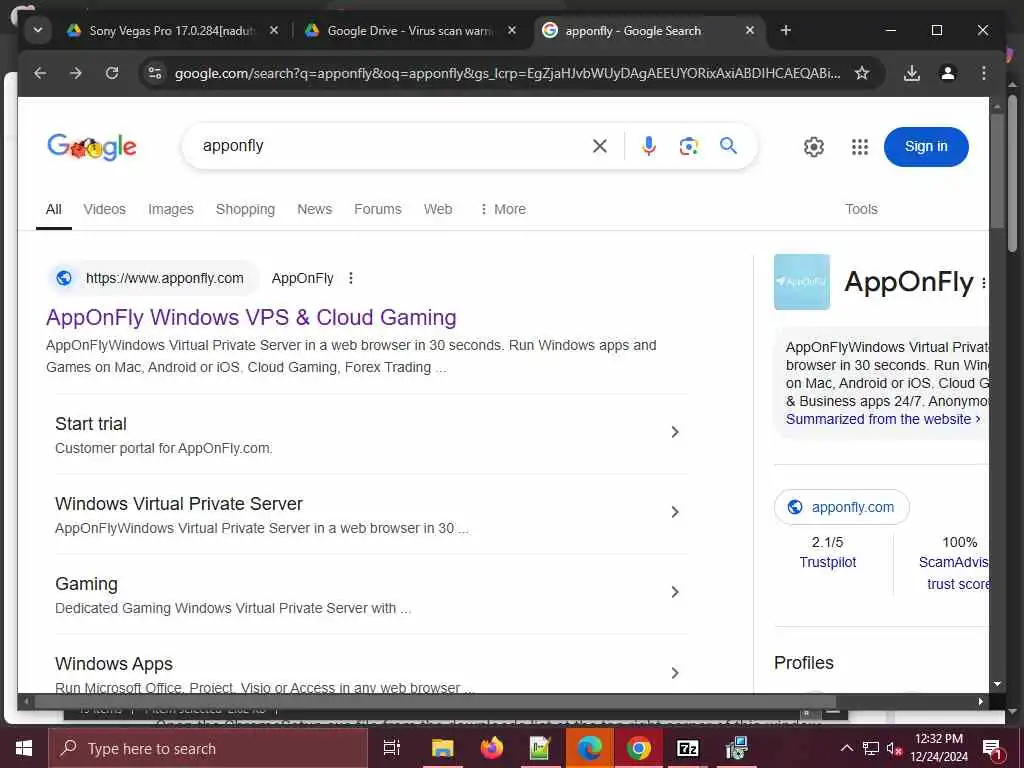Image resolution: width=1024 pixels, height=768 pixels.
Task: Click the vertical page scrollbar
Action: tap(996, 170)
